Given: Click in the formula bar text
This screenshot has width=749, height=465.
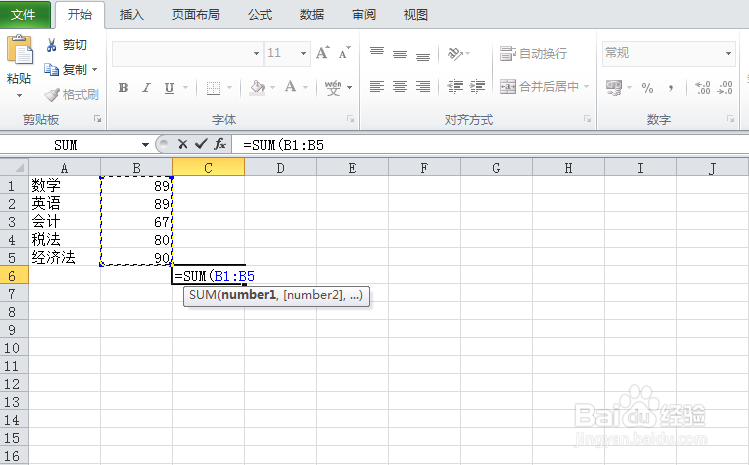Looking at the screenshot, I should (x=283, y=145).
